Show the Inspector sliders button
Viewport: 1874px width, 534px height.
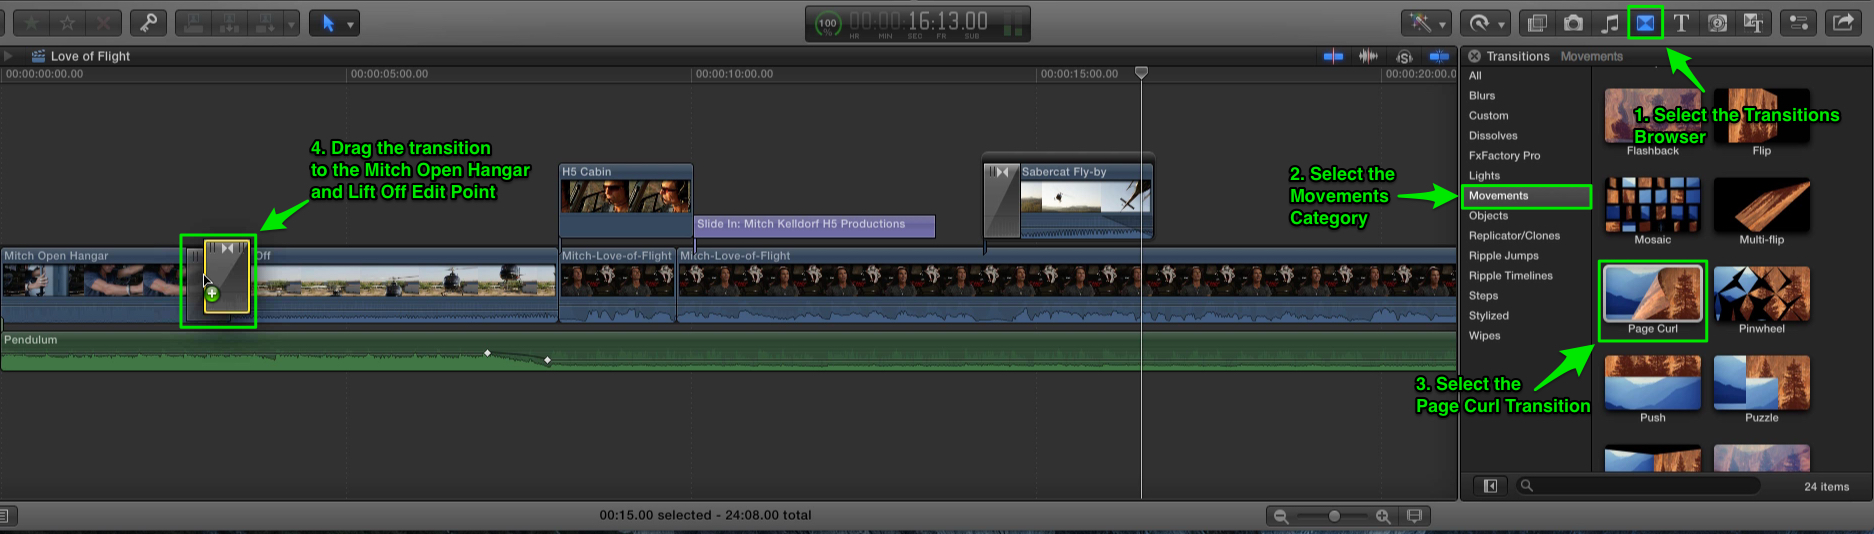pos(1798,23)
